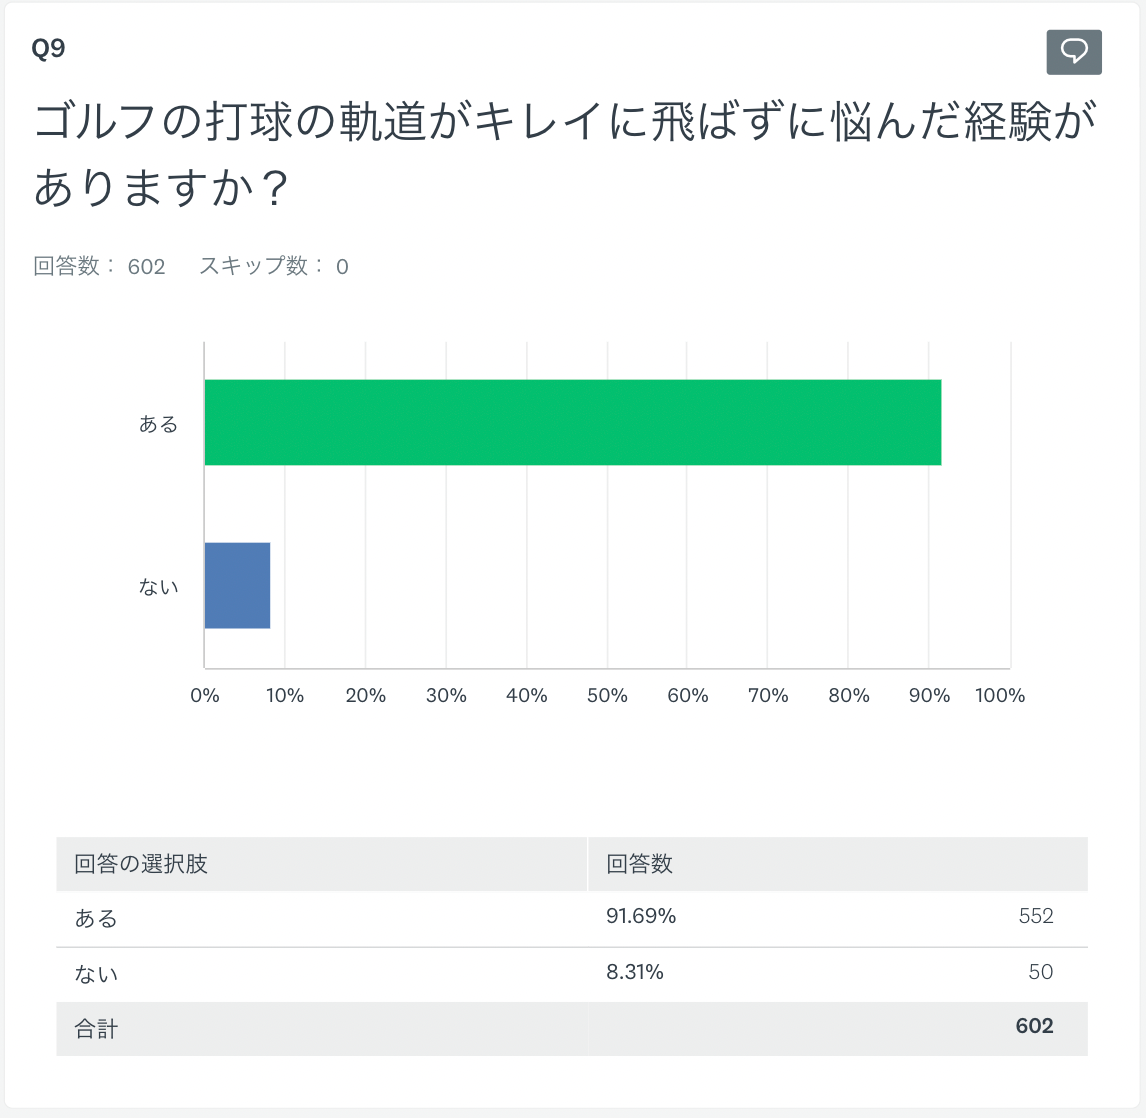Click the green ある bar in chart
1146x1118 pixels.
[572, 422]
